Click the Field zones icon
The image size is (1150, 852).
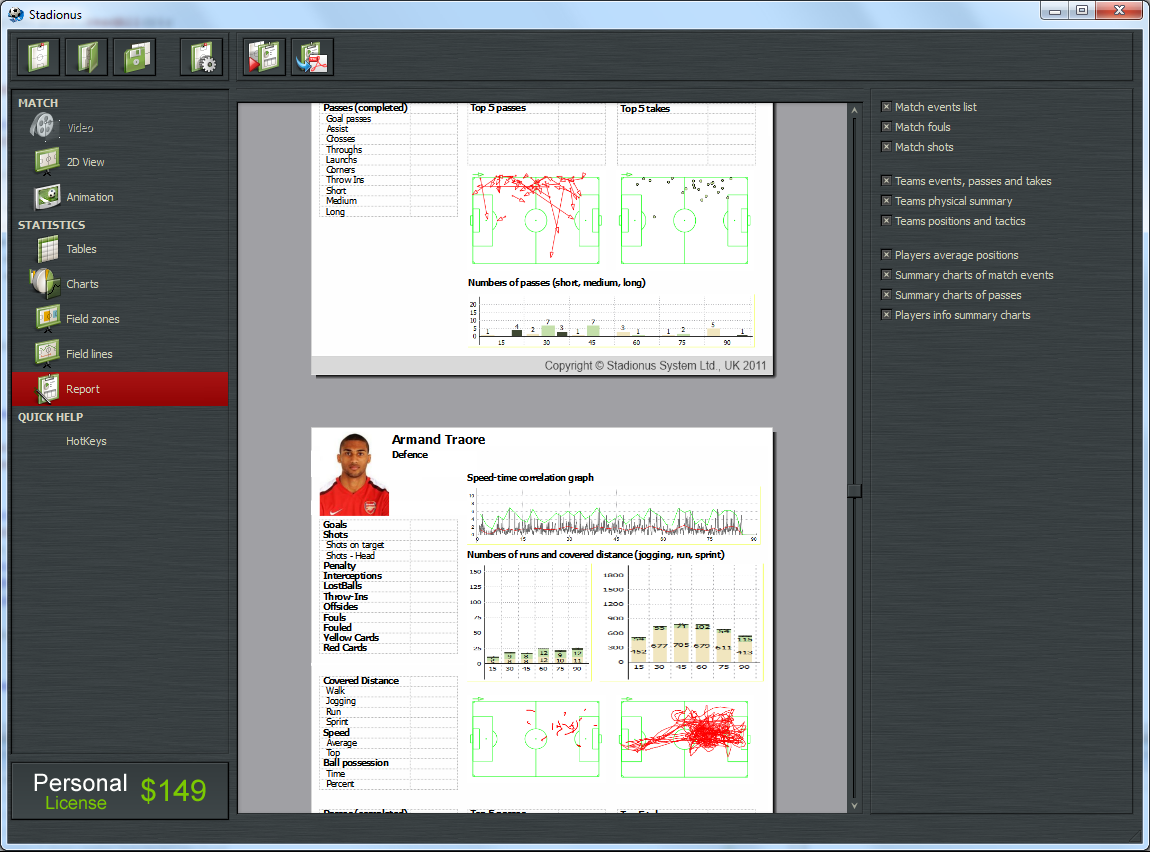[x=48, y=319]
